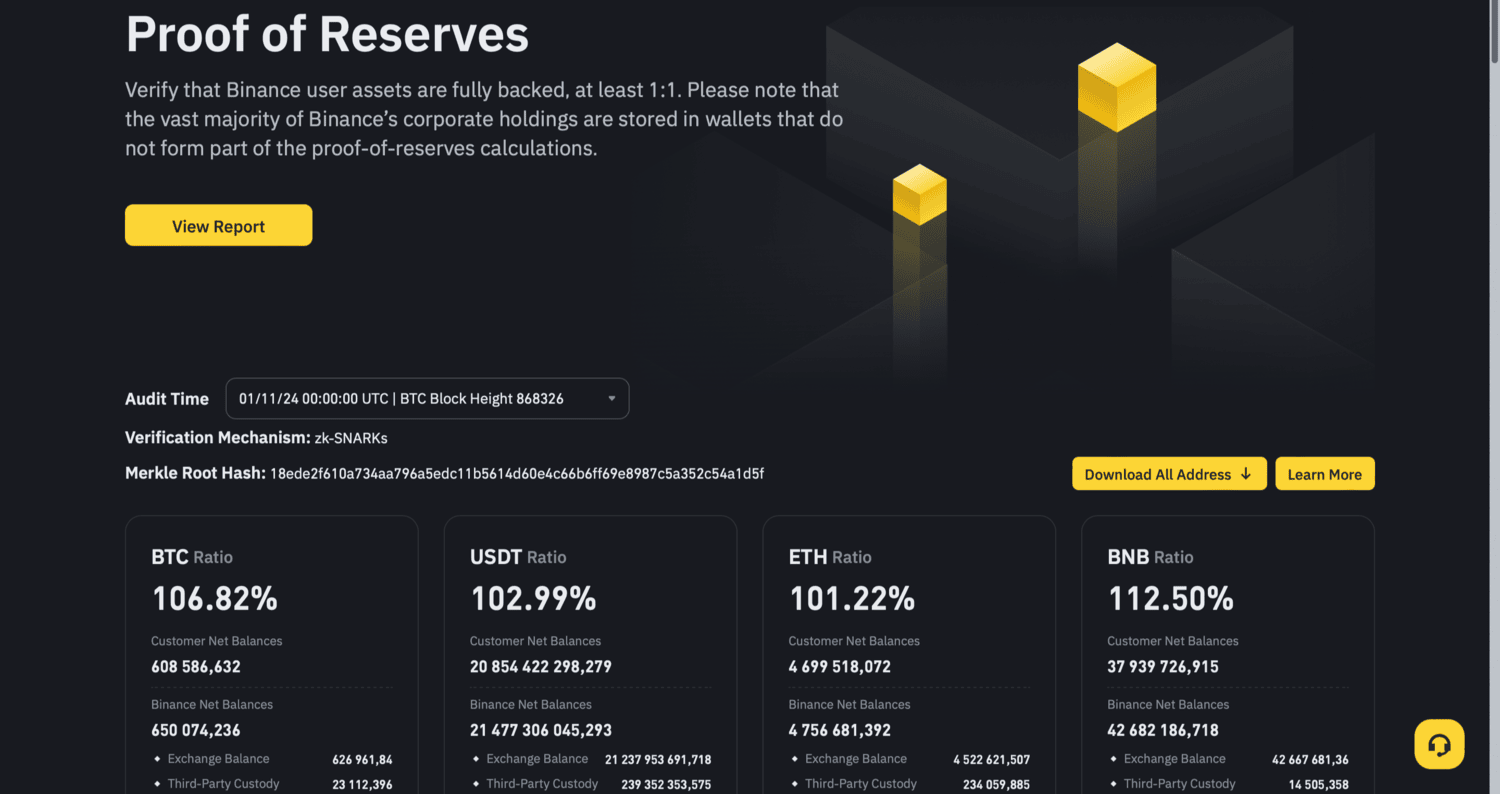Select the BTC Ratio card heading
Image resolution: width=1500 pixels, height=794 pixels.
point(192,557)
